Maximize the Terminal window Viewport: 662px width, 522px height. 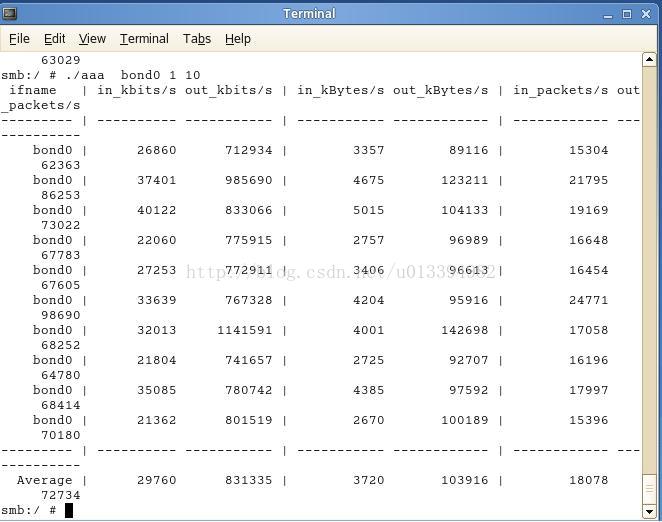tap(627, 14)
